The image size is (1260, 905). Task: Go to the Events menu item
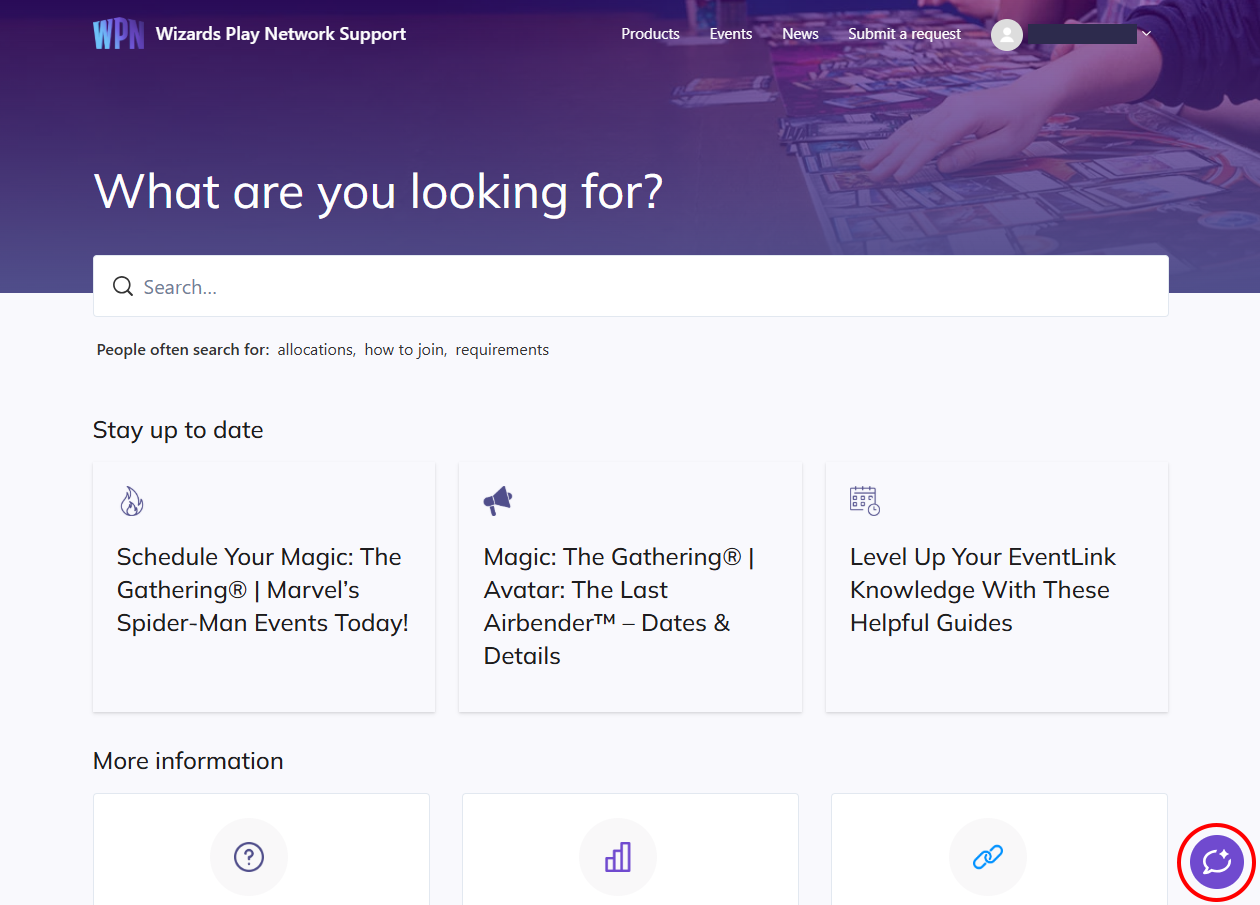pyautogui.click(x=731, y=34)
